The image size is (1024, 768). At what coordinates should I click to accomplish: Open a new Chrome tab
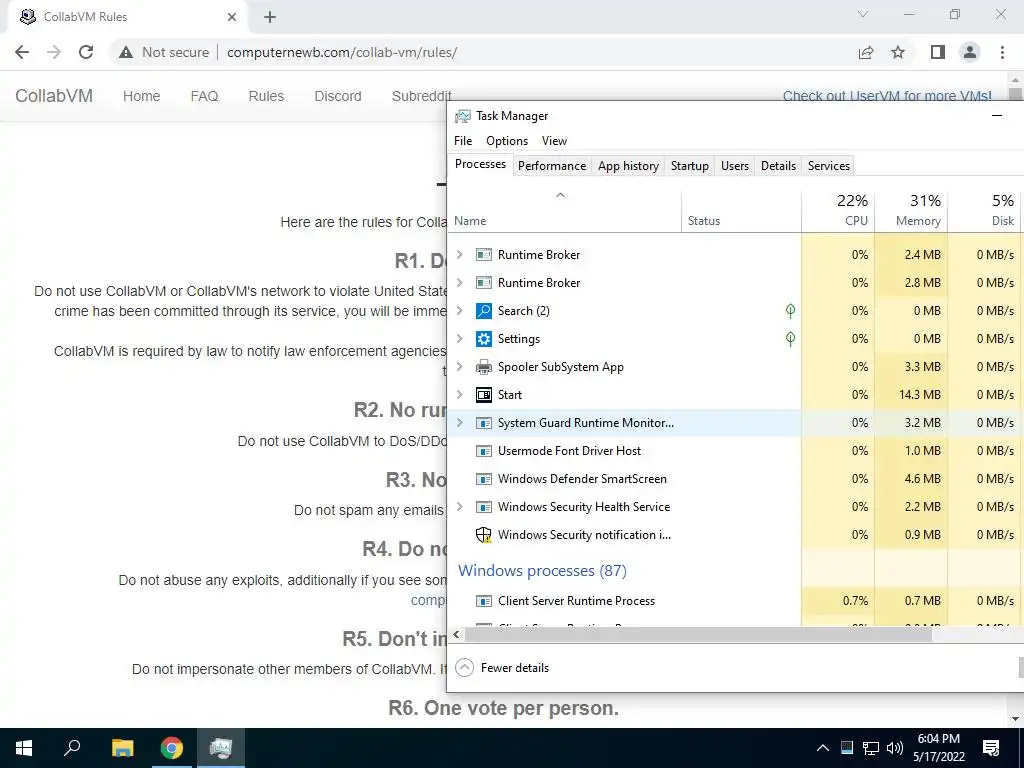[x=270, y=17]
